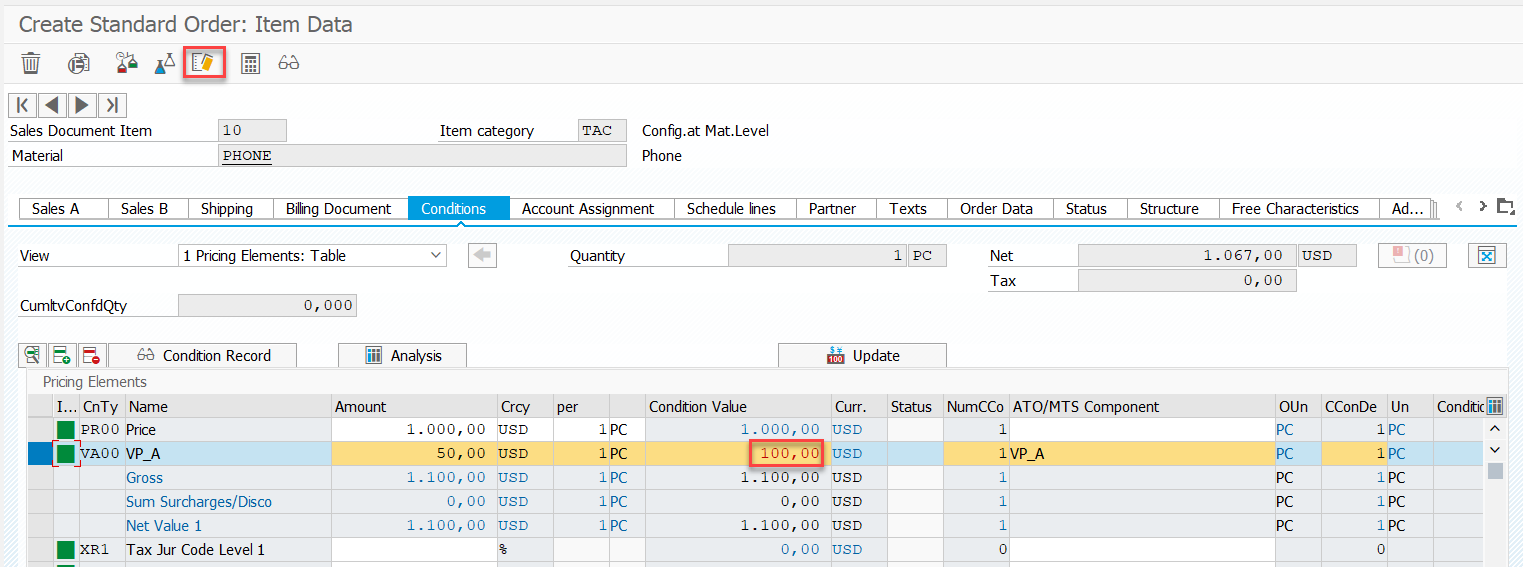The image size is (1523, 567).
Task: Click the blue flask with triangle icon
Action: [164, 63]
